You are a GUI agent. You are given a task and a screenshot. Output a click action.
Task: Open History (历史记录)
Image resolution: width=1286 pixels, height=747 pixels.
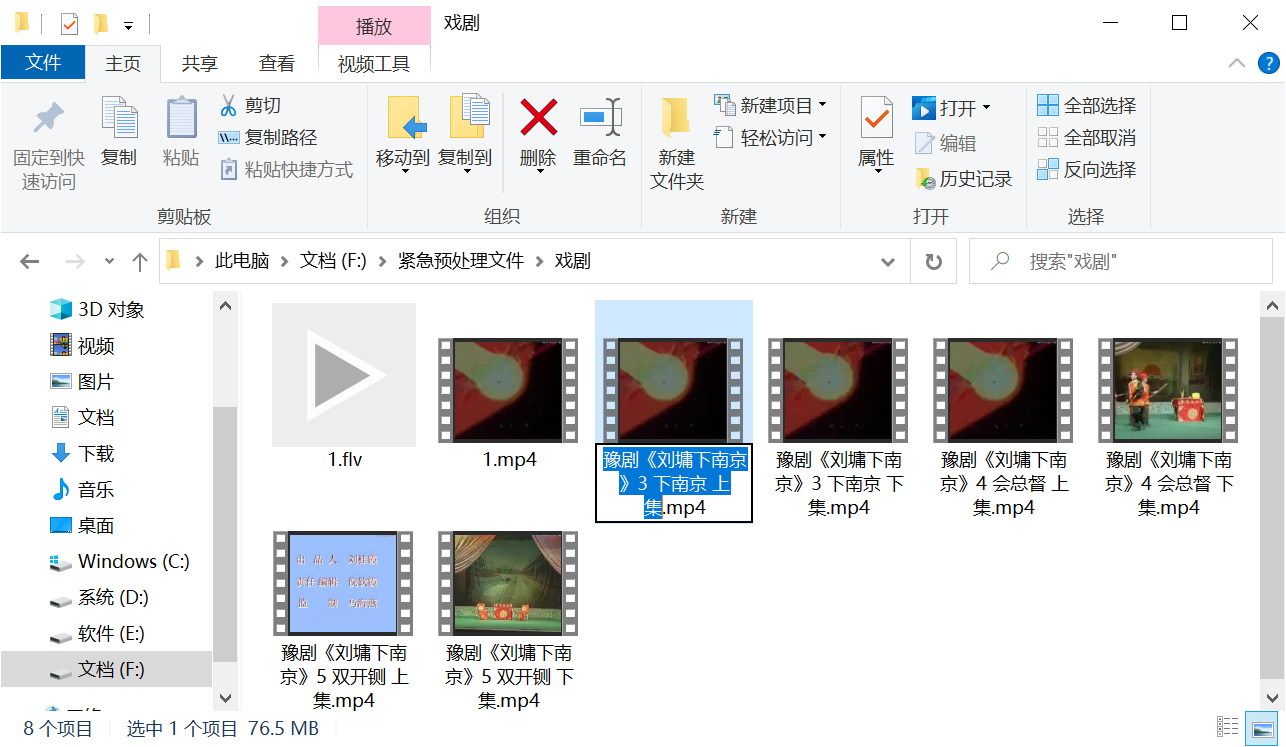(x=963, y=179)
